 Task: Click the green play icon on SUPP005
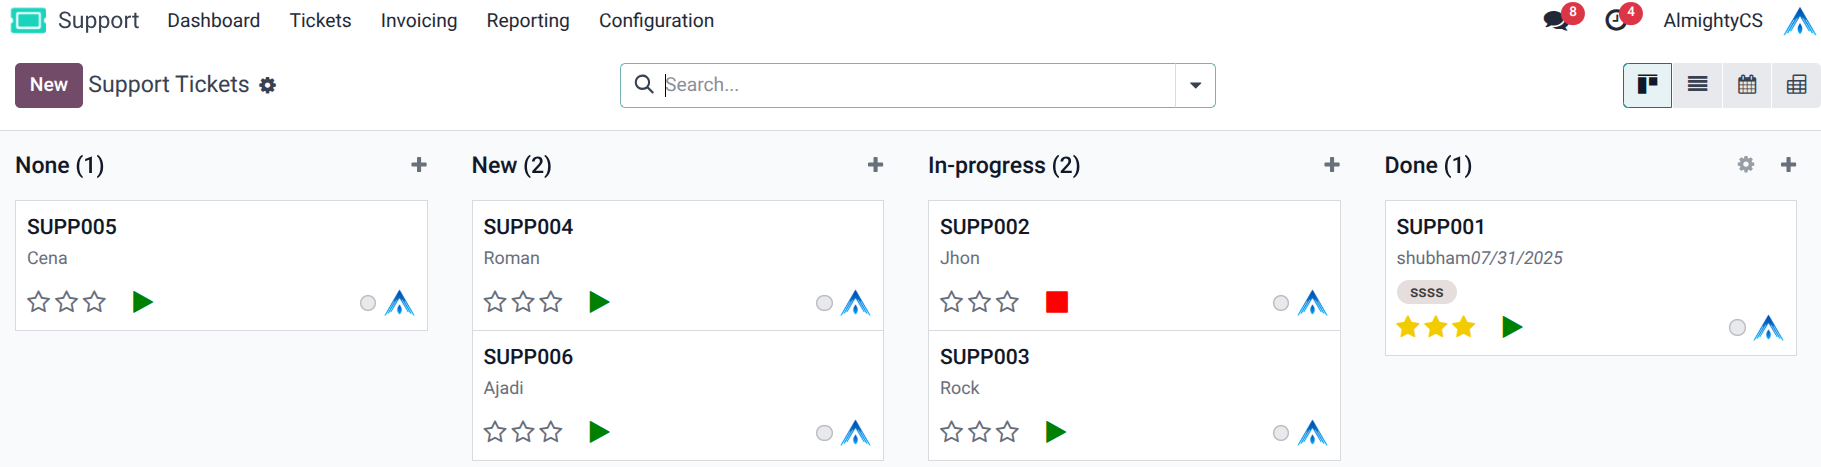click(143, 302)
